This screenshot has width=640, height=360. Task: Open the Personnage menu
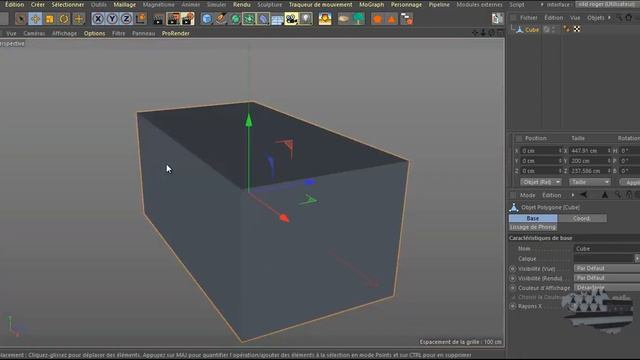point(406,4)
